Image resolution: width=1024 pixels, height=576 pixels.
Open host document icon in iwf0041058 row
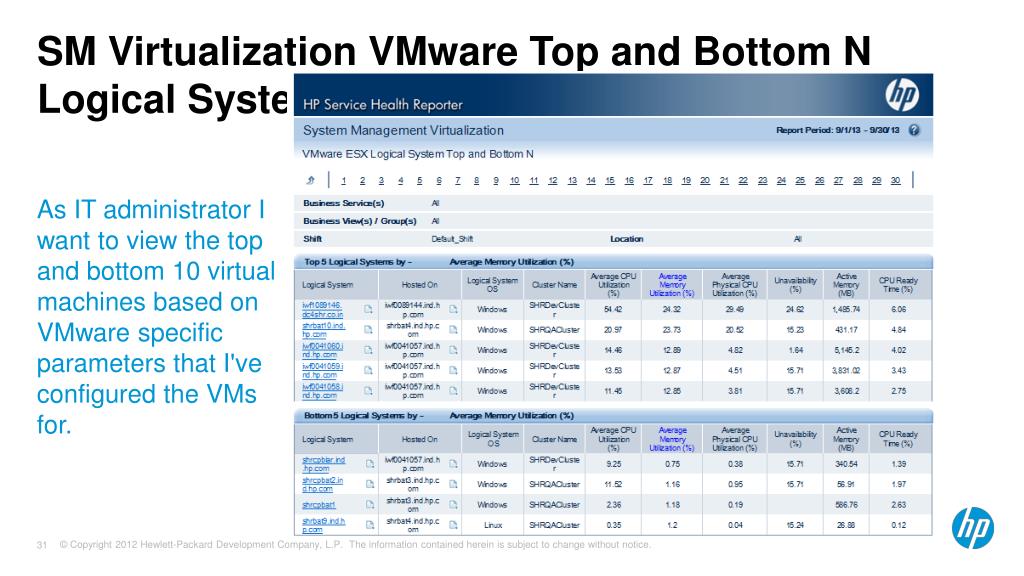click(453, 391)
